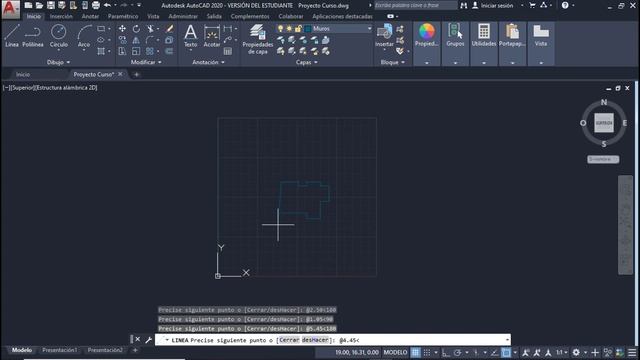Click the desHacer option in command line
Image resolution: width=640 pixels, height=360 pixels.
[x=315, y=340]
